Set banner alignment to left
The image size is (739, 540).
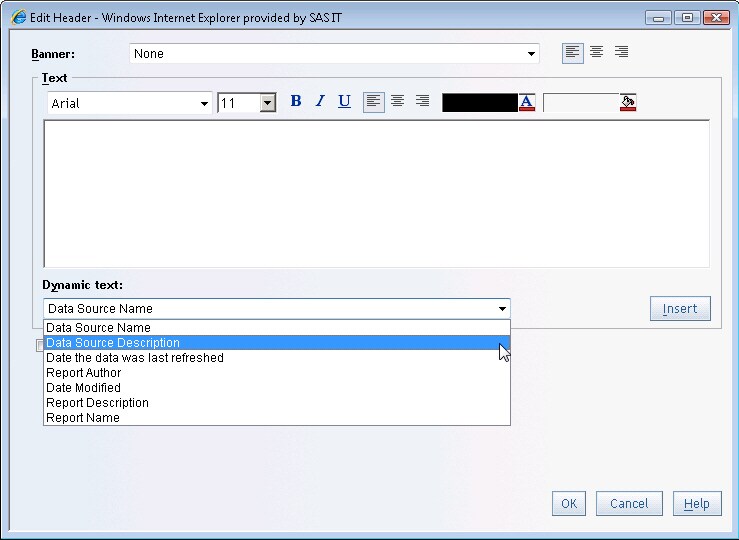point(572,52)
